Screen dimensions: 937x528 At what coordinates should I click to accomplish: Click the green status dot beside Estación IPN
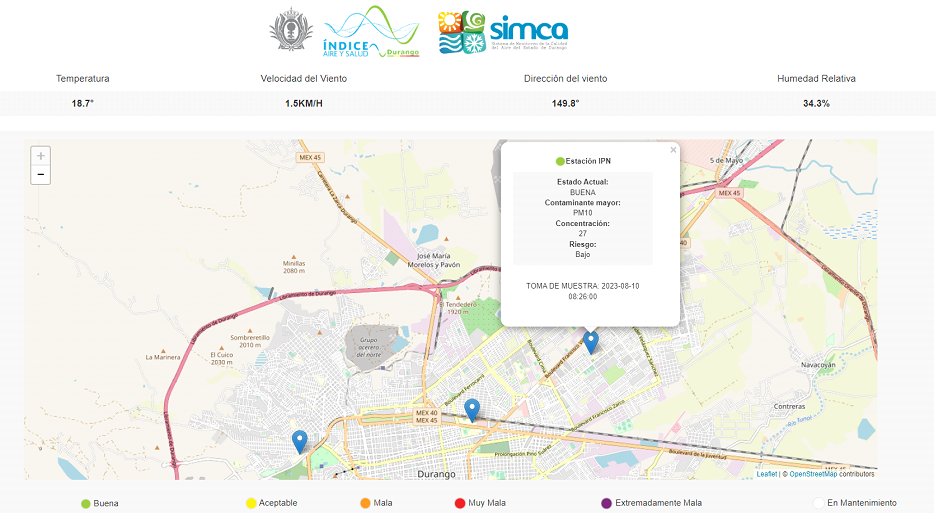560,161
